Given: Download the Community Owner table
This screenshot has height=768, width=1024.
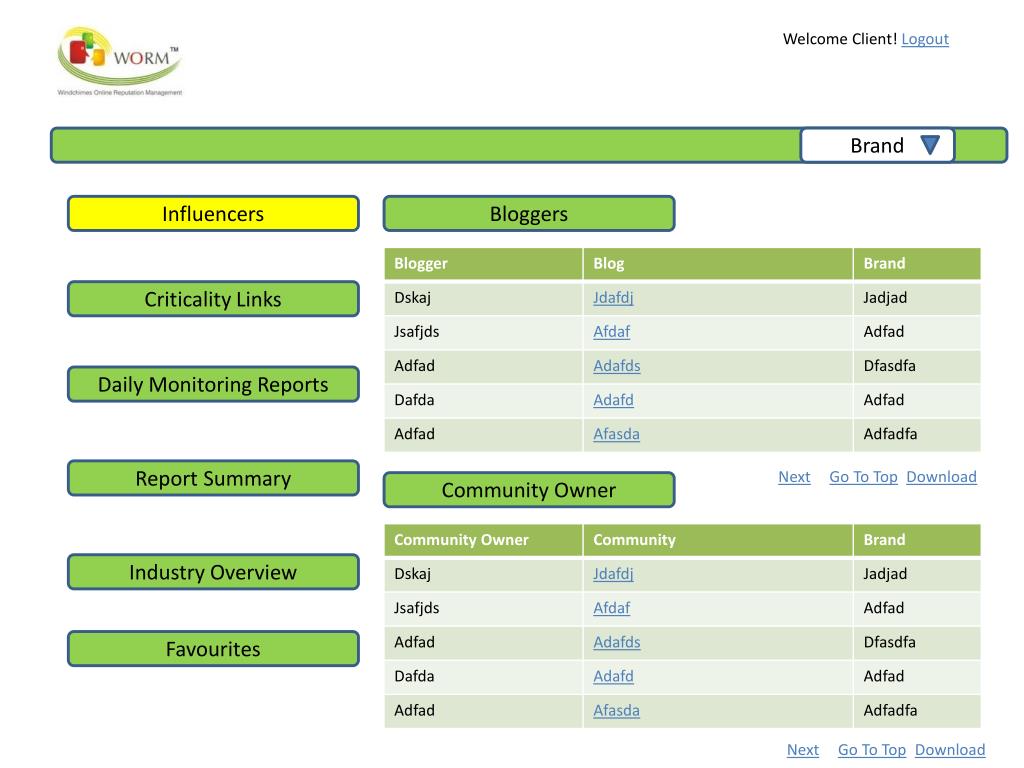Looking at the screenshot, I should (950, 750).
